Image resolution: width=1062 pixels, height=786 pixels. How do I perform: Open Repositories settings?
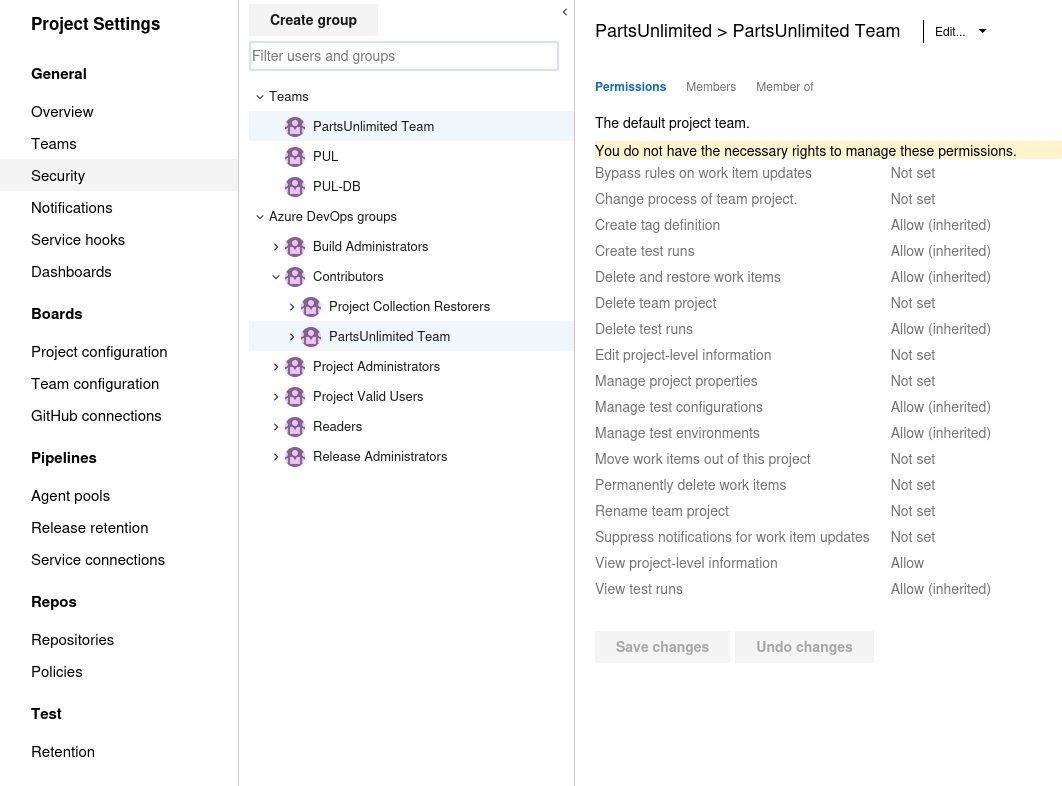(72, 640)
